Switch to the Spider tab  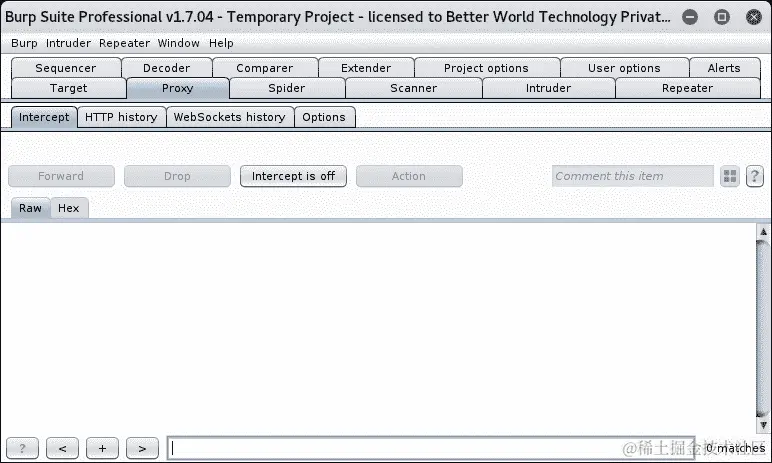coord(287,88)
